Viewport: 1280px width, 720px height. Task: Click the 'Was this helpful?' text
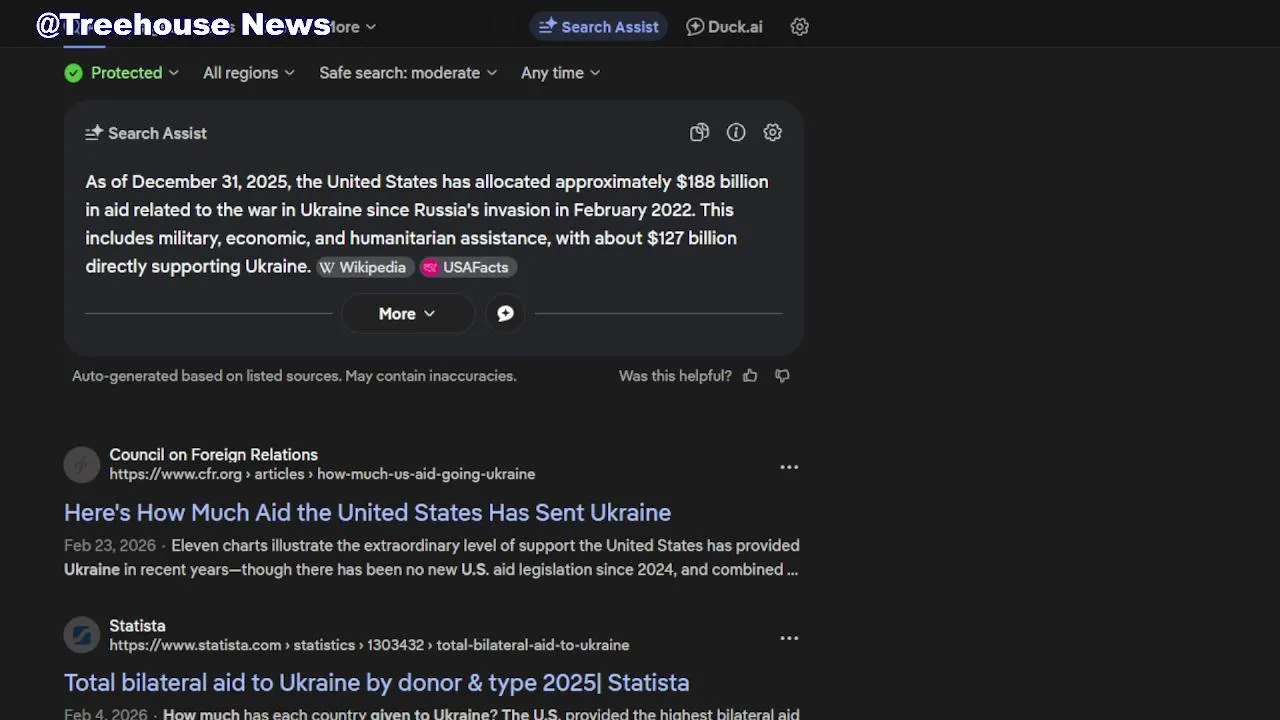(675, 376)
